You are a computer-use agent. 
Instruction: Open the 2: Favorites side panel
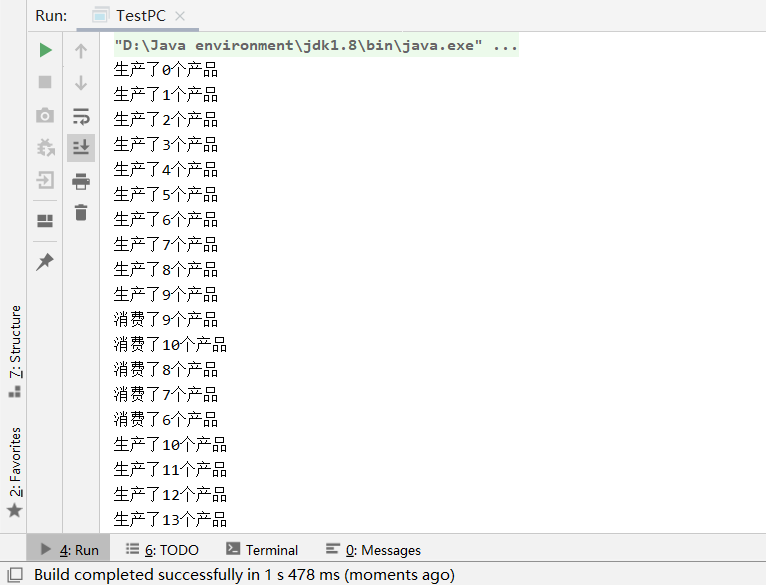tap(15, 471)
